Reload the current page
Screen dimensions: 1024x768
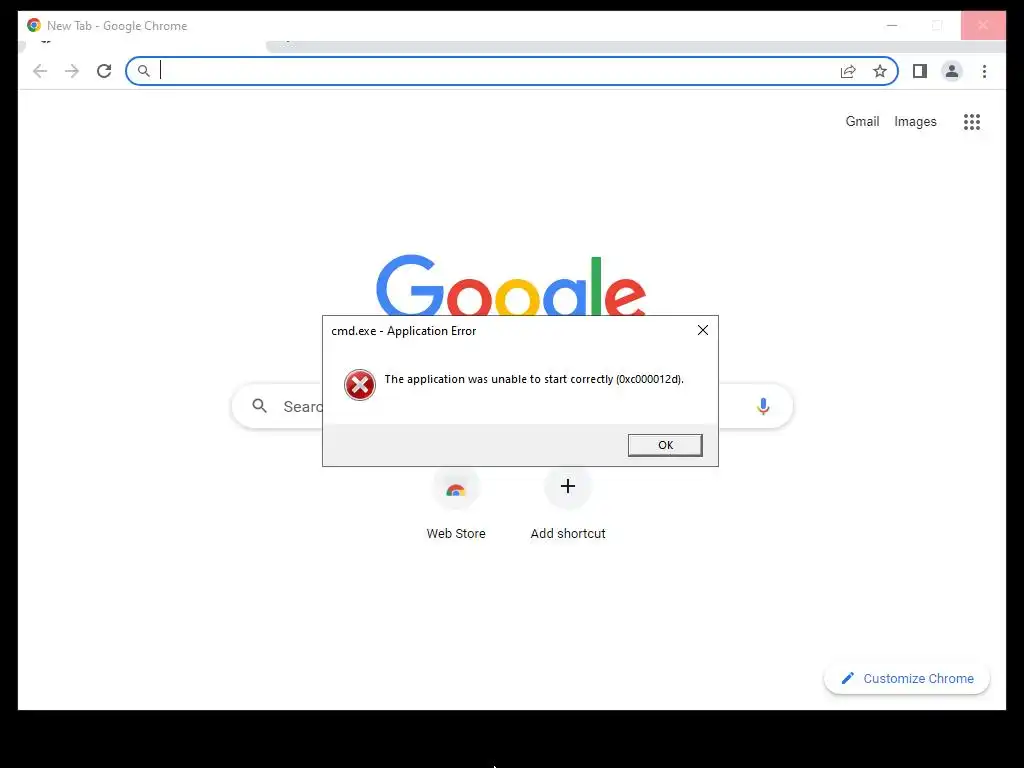click(x=104, y=71)
